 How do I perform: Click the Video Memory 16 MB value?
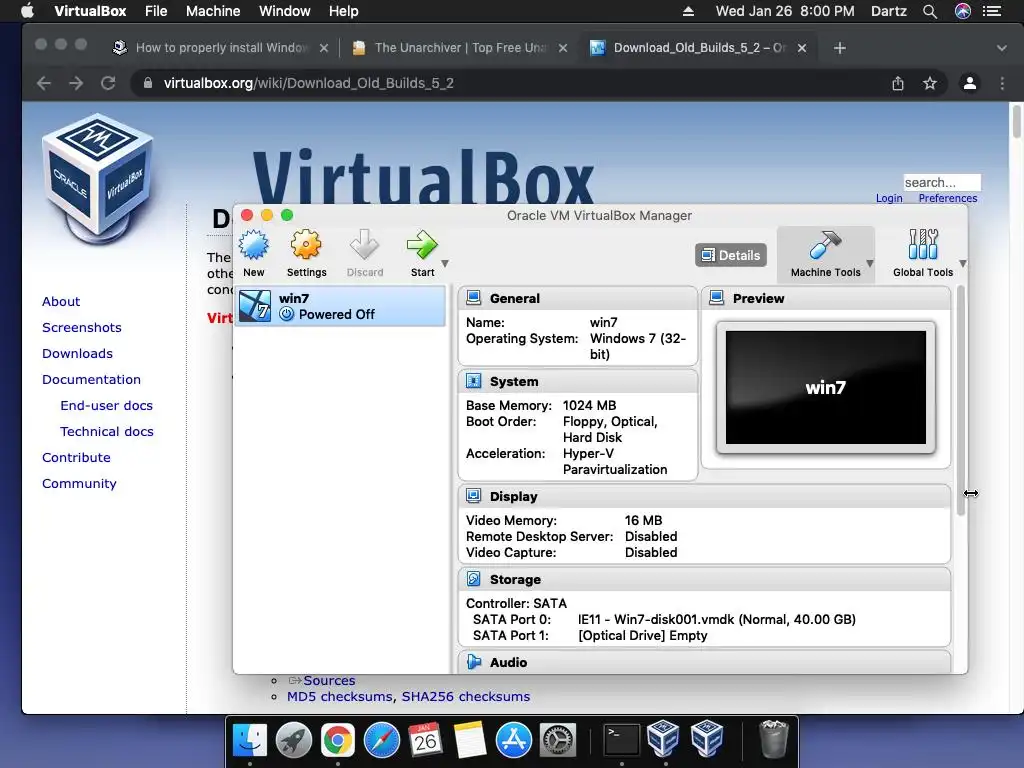(643, 520)
